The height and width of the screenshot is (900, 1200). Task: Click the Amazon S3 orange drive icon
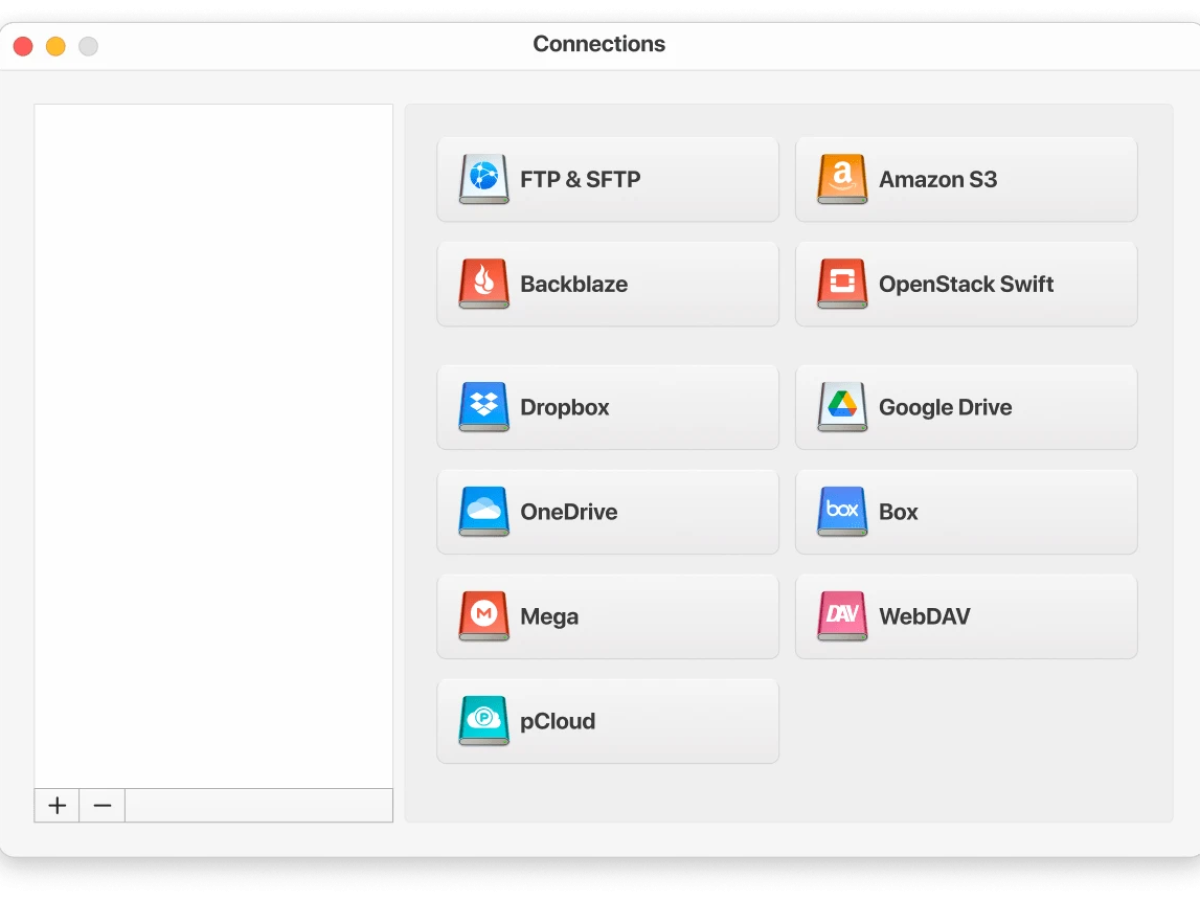(842, 180)
